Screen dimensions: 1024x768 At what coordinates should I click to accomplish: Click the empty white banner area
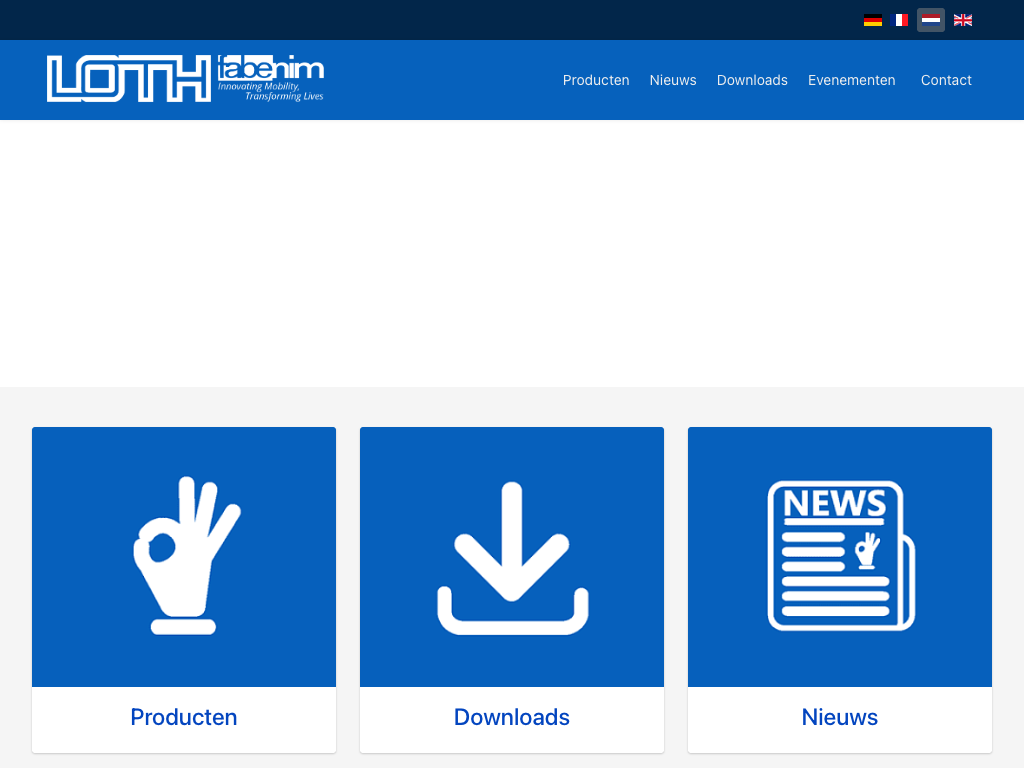click(512, 253)
